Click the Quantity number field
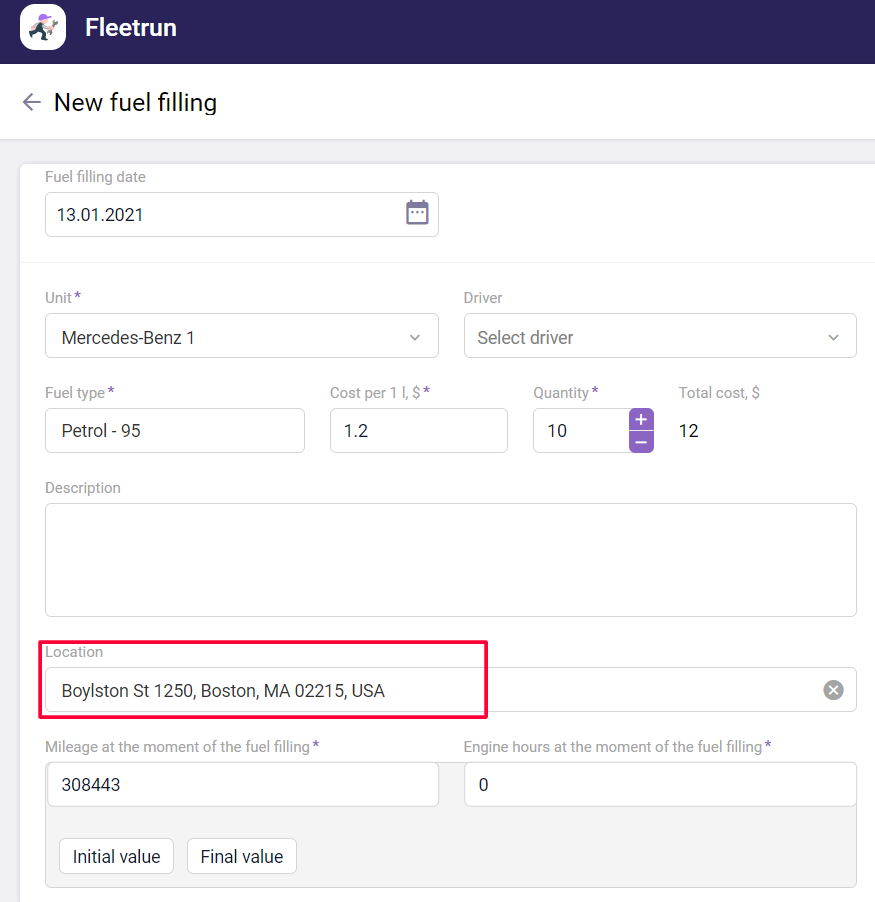875x902 pixels. (x=580, y=431)
